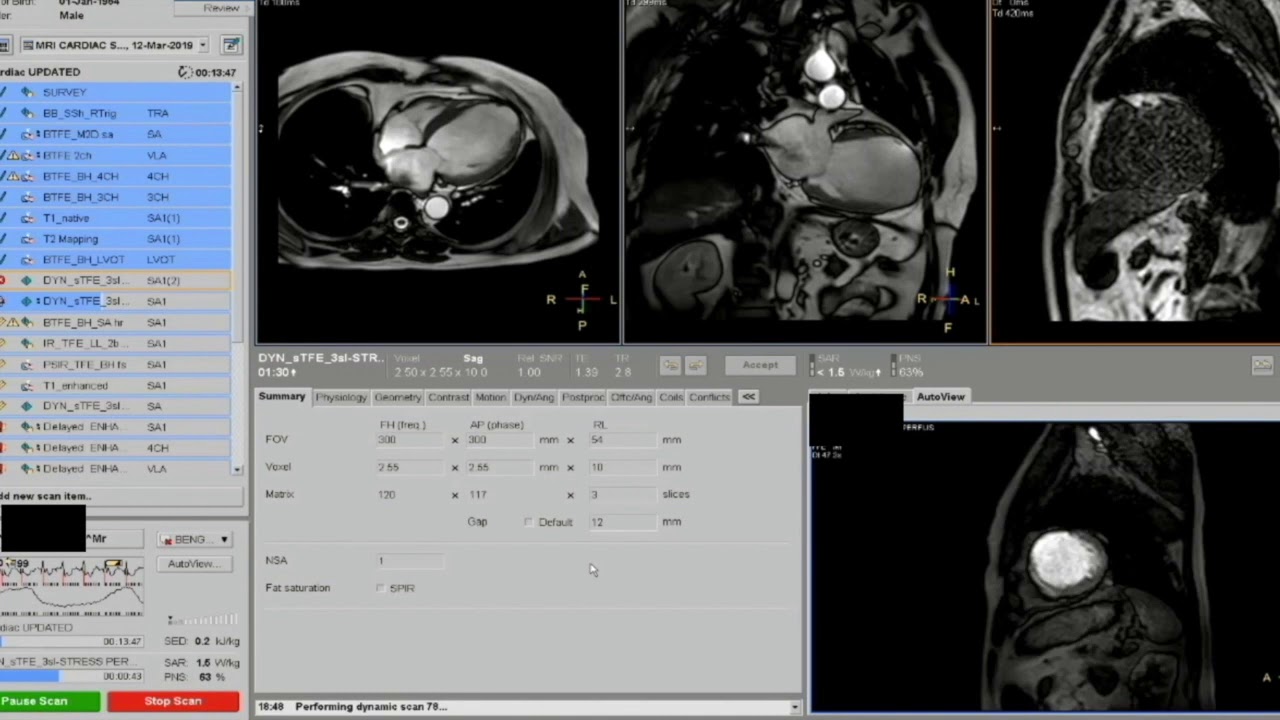Click the previous scan arrow icon near Accept
The width and height of the screenshot is (1280, 720).
[671, 365]
